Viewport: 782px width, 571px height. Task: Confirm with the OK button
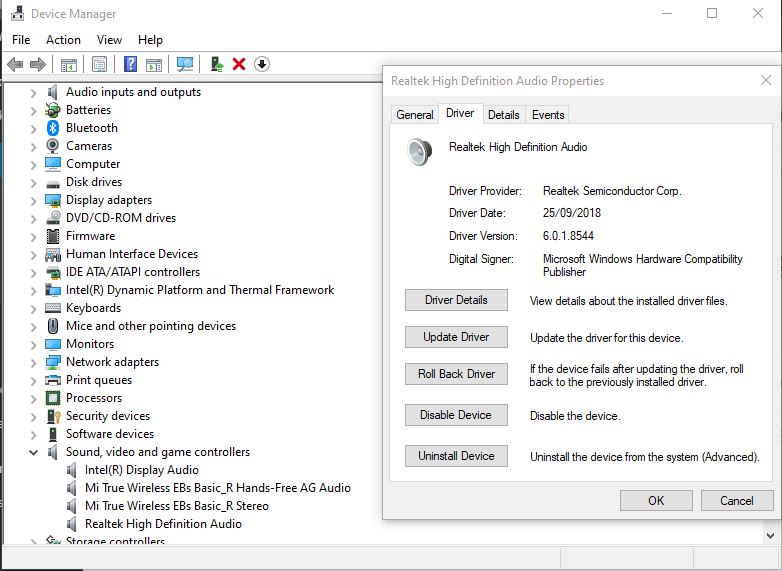pyautogui.click(x=656, y=500)
